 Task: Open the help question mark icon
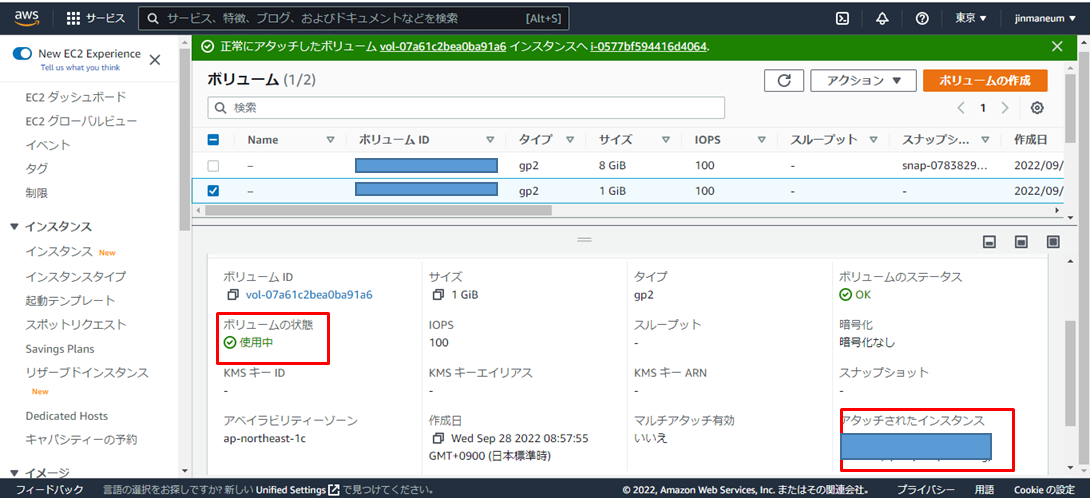[922, 19]
